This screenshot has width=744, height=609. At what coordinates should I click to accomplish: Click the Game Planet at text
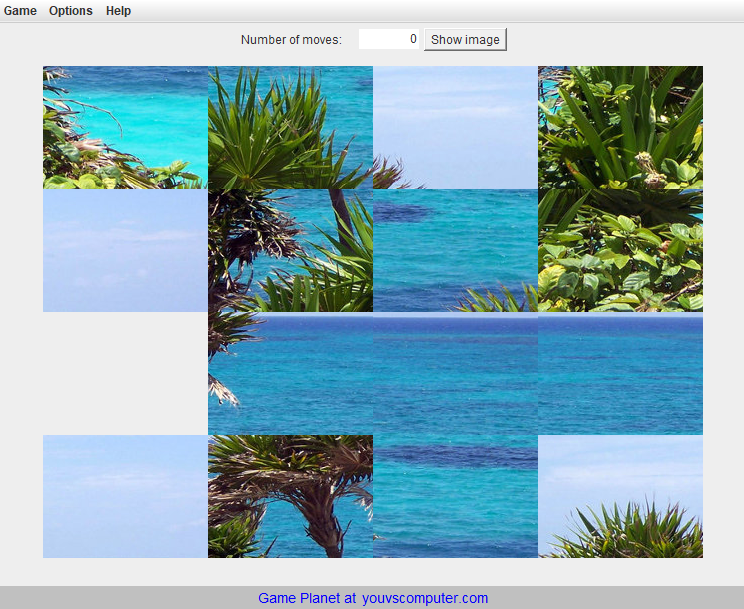click(x=307, y=598)
